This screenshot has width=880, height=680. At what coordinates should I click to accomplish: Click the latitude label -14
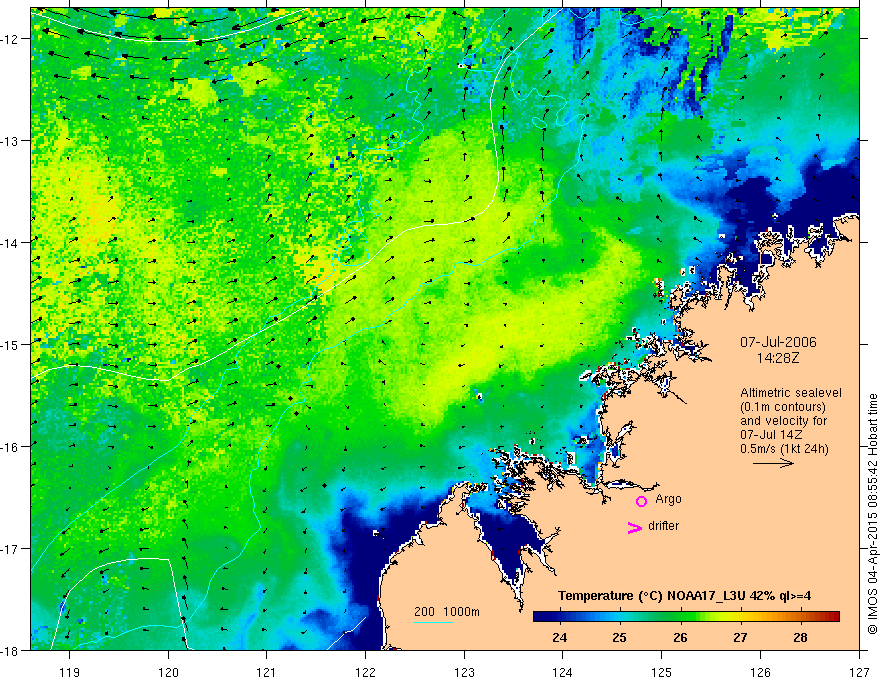10,243
